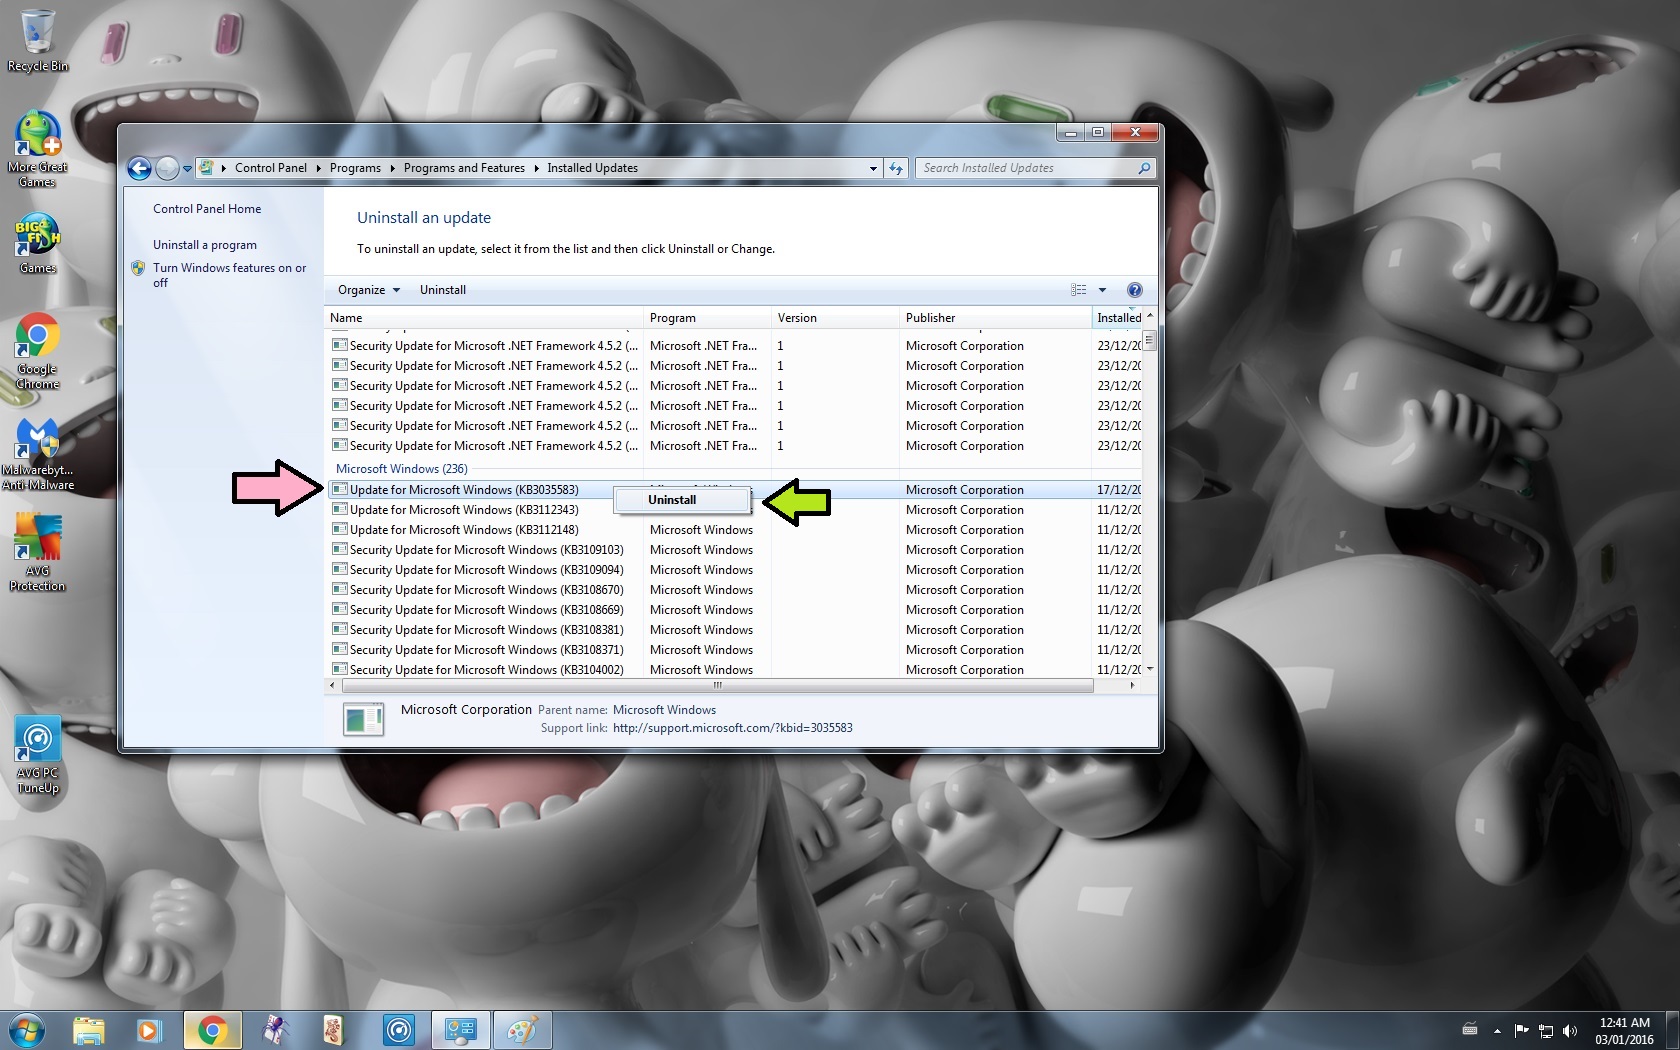The height and width of the screenshot is (1050, 1680).
Task: Click the network tray icon
Action: point(1546,1031)
